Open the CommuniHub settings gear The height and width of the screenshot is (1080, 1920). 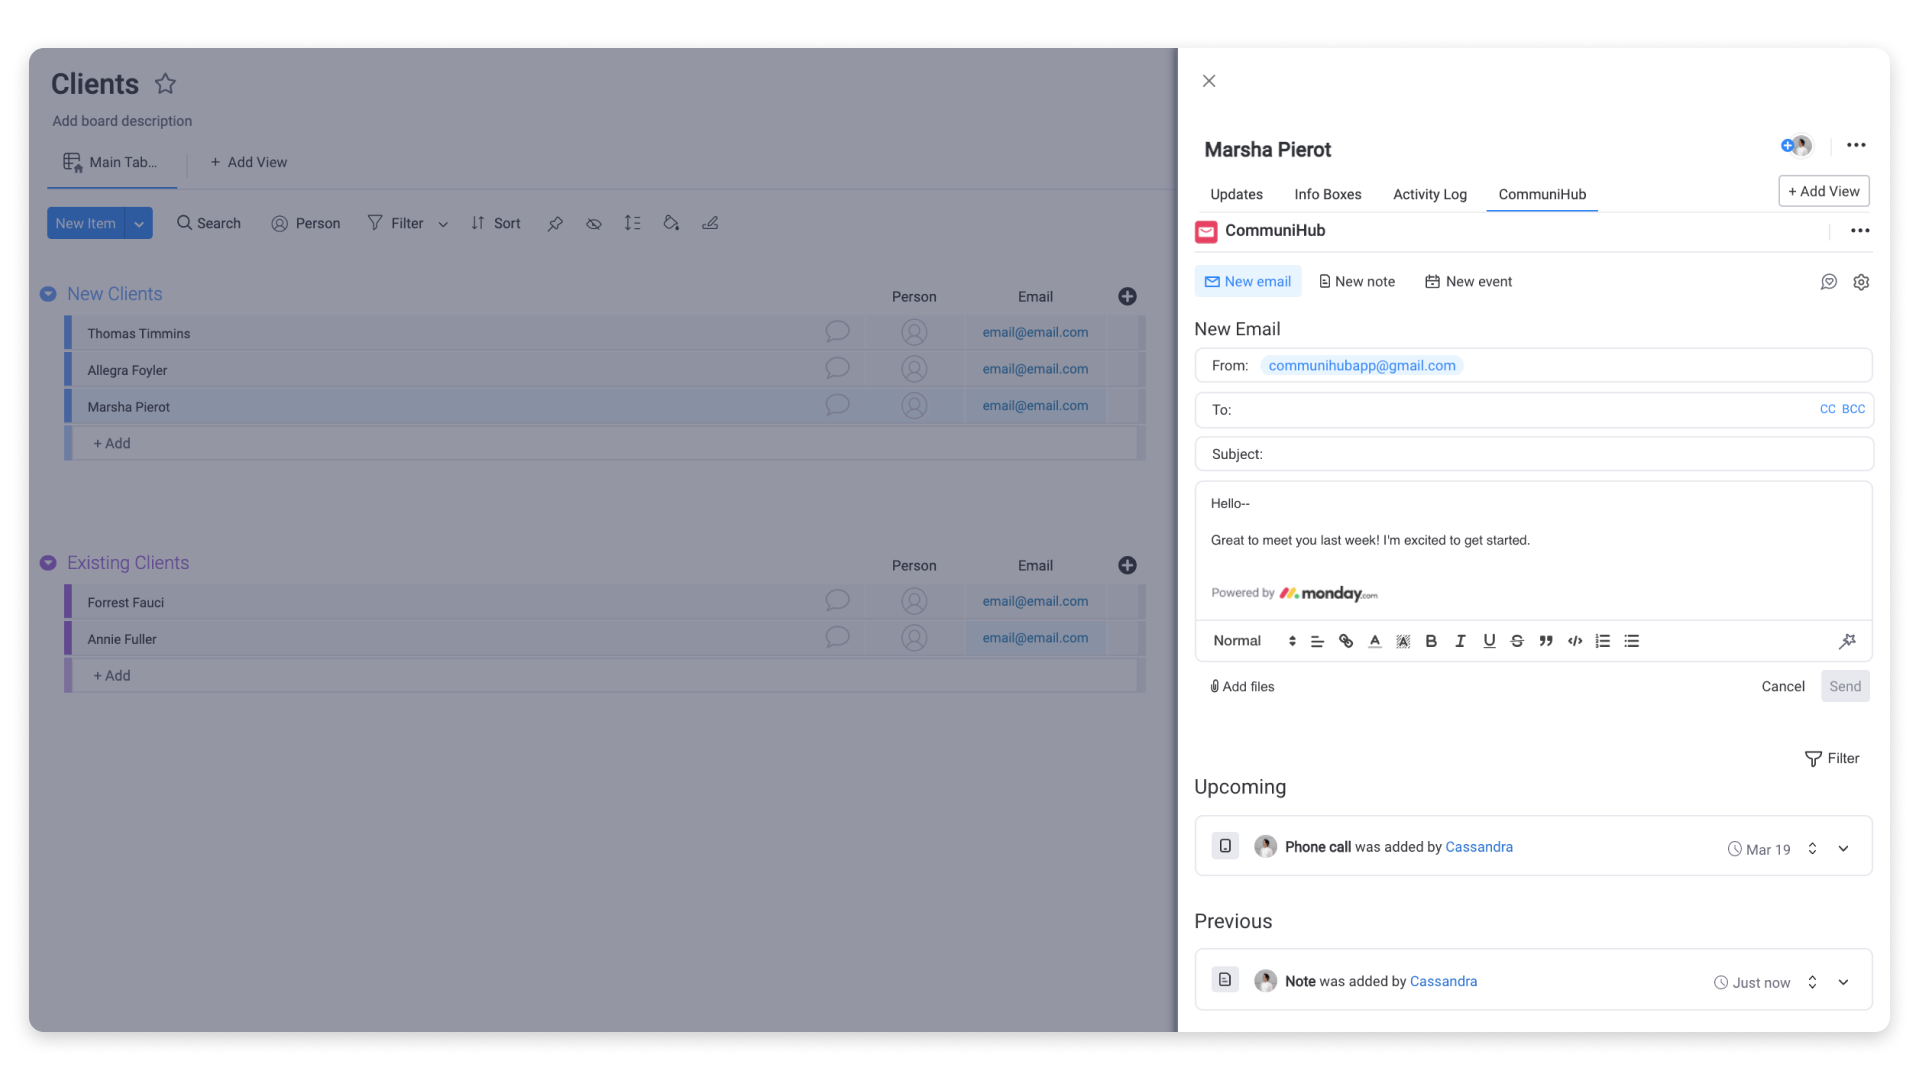1861,282
